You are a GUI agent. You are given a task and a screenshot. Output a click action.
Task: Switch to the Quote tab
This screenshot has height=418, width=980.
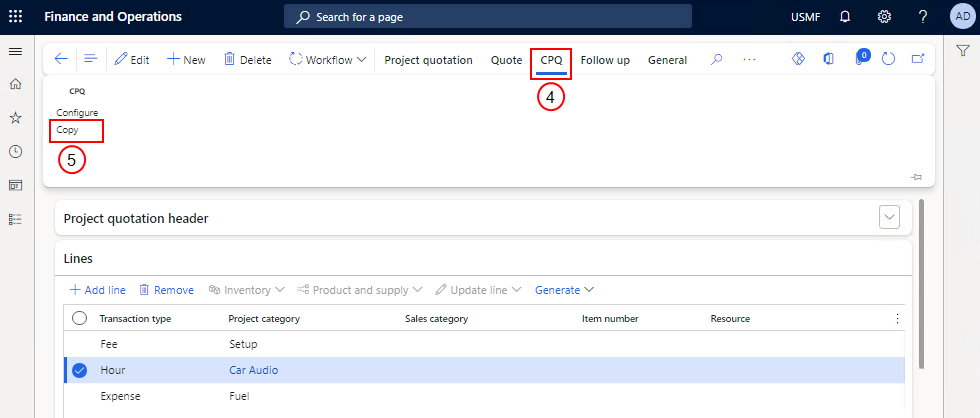click(506, 60)
